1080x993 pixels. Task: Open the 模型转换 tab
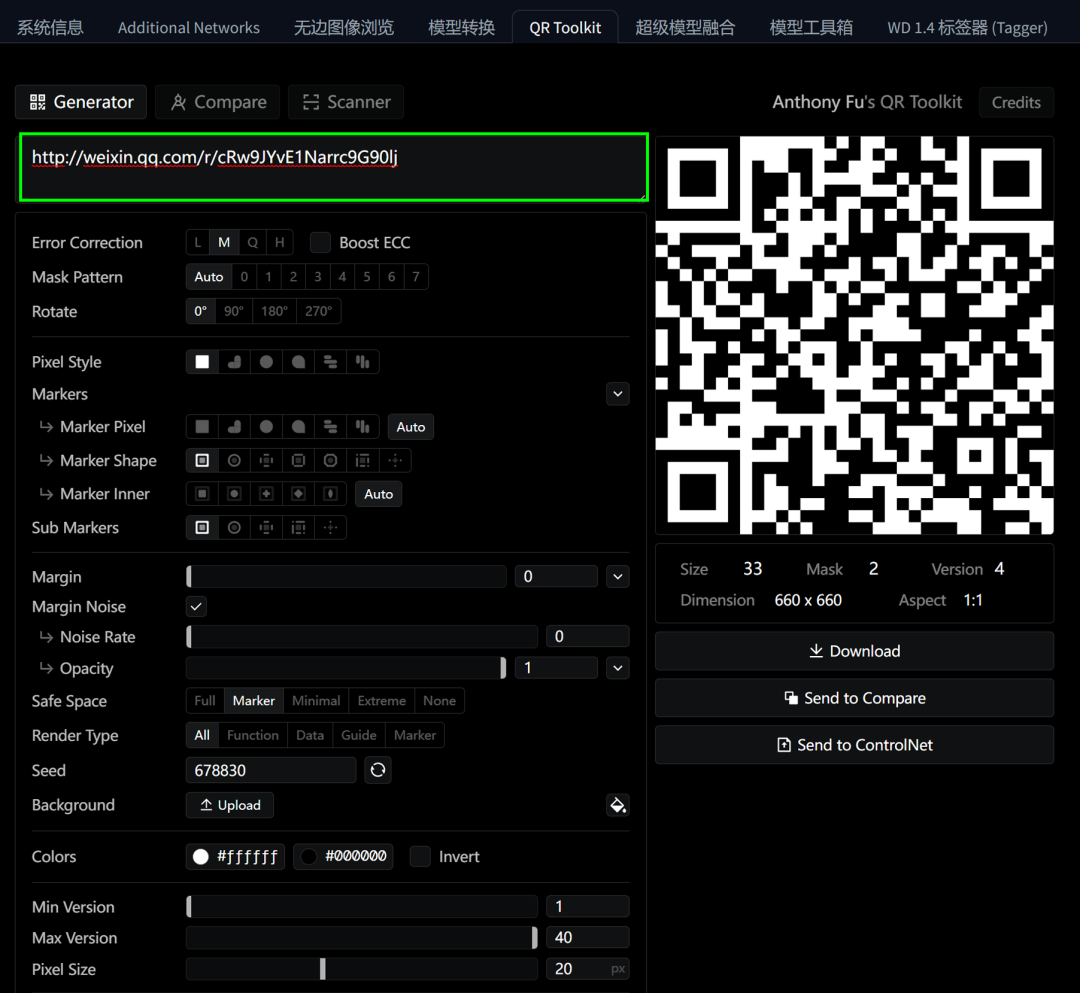point(461,28)
